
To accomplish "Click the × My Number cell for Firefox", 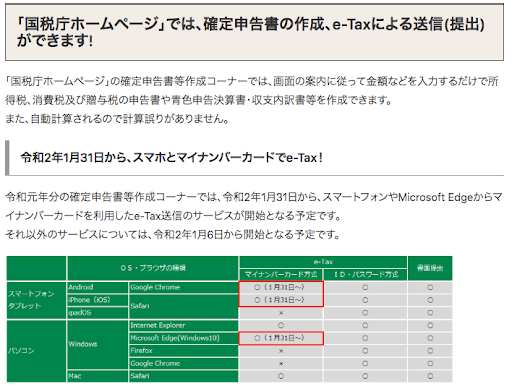I will pos(281,351).
